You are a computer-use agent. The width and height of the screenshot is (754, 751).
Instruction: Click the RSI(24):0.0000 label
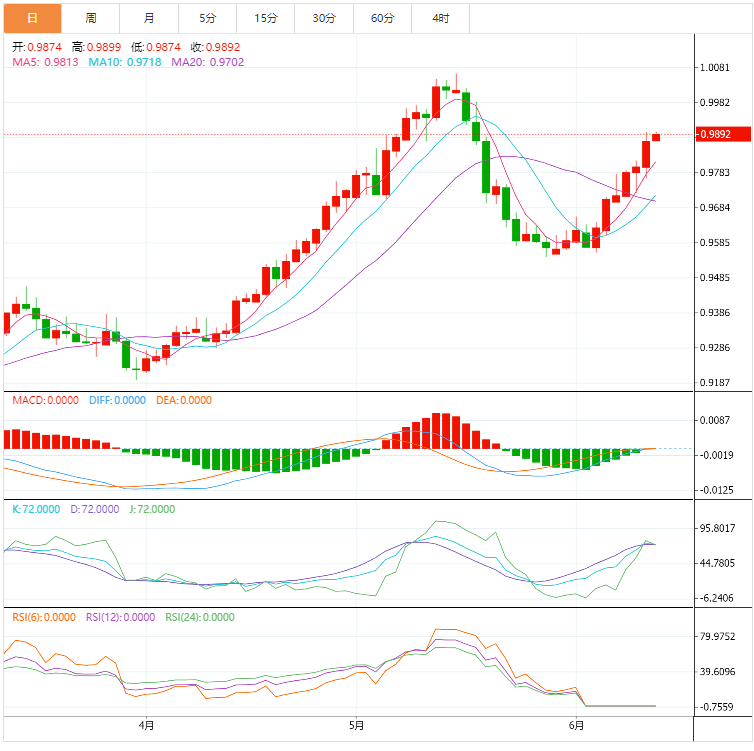pos(200,617)
